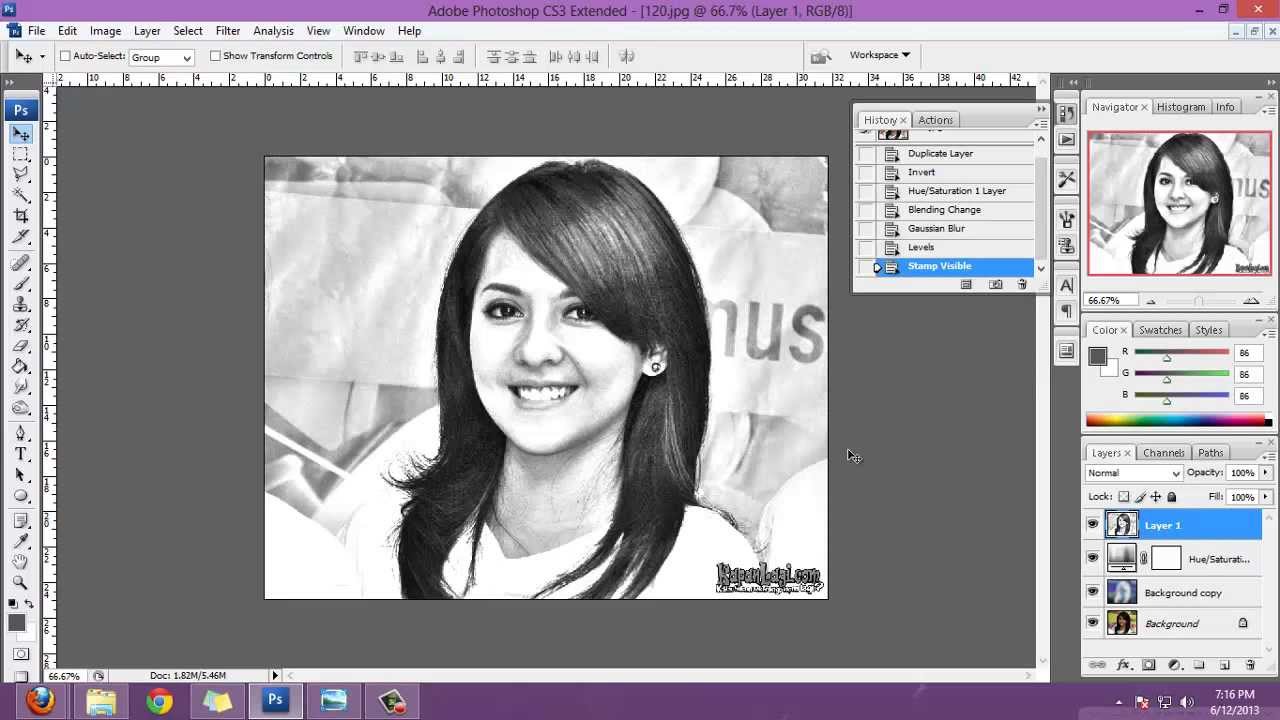The width and height of the screenshot is (1280, 720).
Task: Select the Rectangular Marquee tool
Action: click(21, 154)
